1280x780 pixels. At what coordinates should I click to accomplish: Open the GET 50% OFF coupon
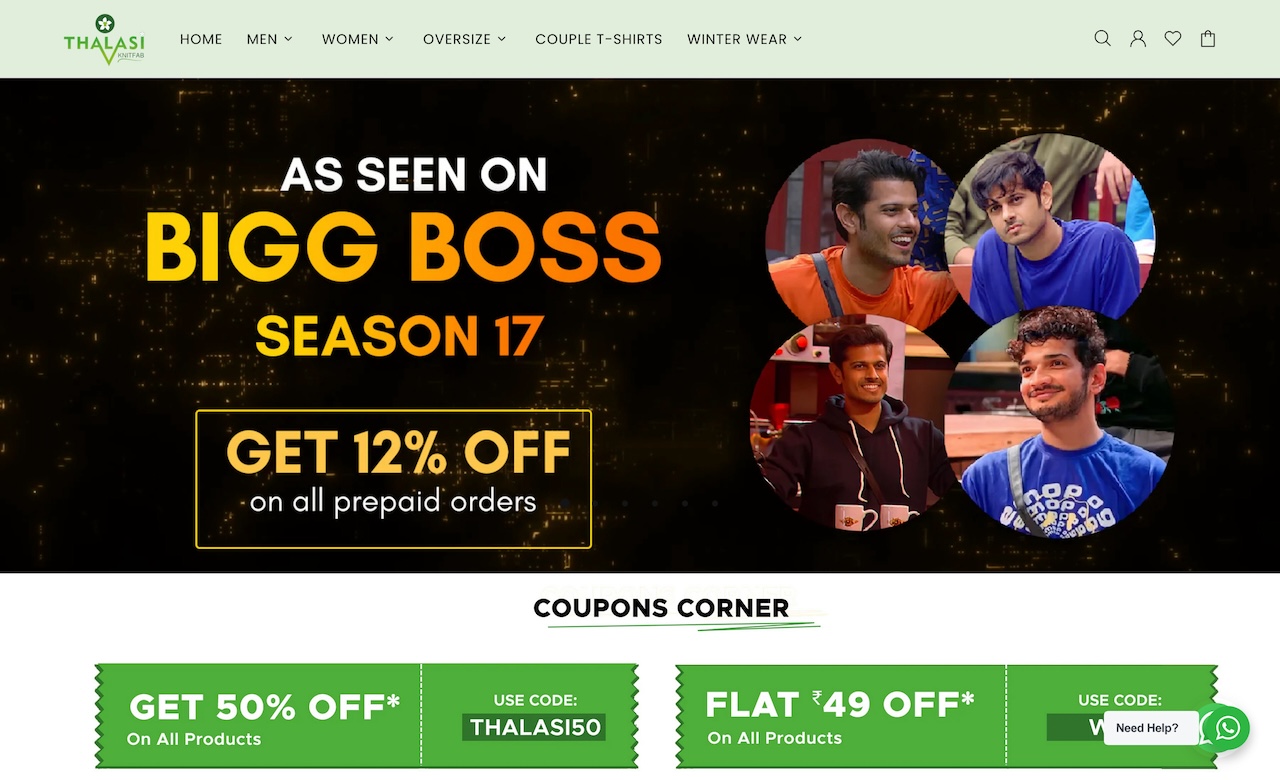click(x=366, y=716)
